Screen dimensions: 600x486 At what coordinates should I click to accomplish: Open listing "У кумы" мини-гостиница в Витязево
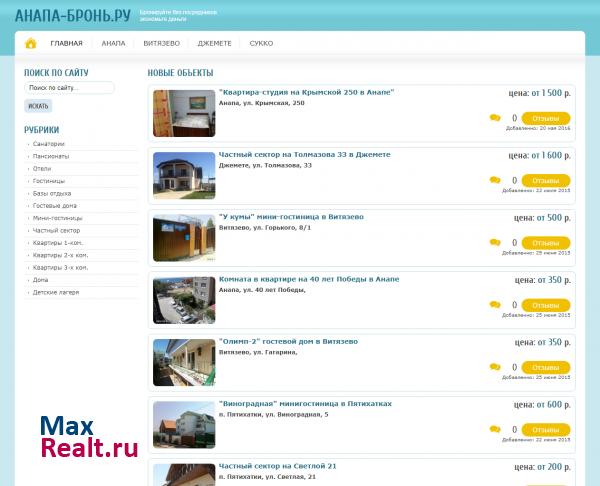point(291,217)
